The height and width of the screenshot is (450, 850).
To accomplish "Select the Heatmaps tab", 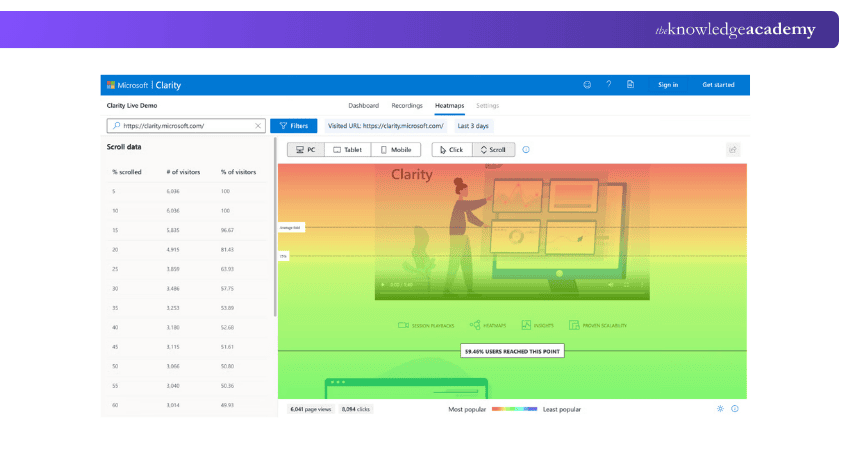I will click(x=449, y=106).
